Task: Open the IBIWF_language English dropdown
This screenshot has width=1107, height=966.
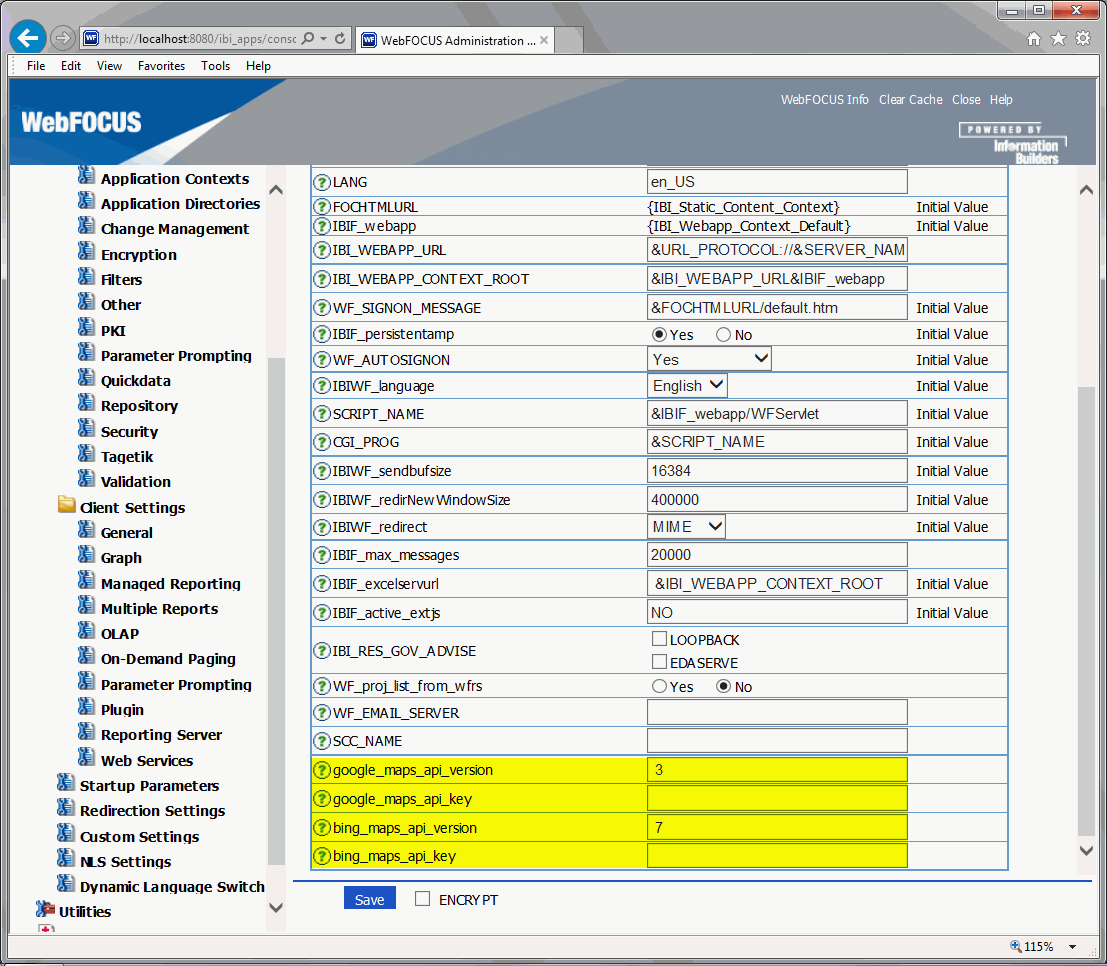Action: (x=687, y=386)
